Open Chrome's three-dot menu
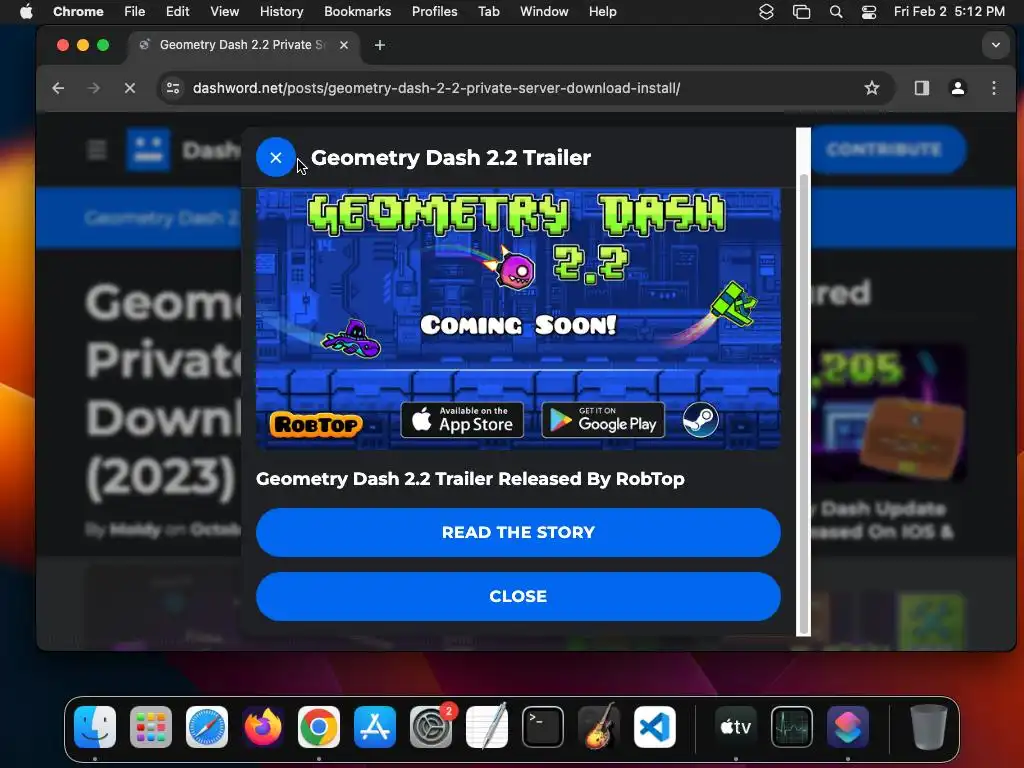Screen dimensions: 1024x768 [994, 88]
